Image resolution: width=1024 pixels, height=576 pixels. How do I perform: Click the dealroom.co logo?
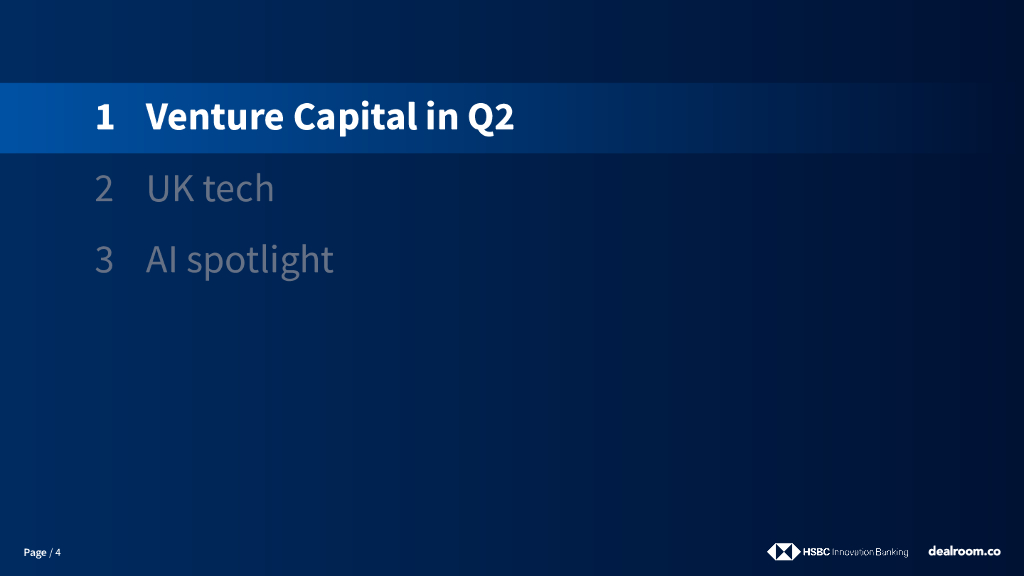tap(964, 551)
